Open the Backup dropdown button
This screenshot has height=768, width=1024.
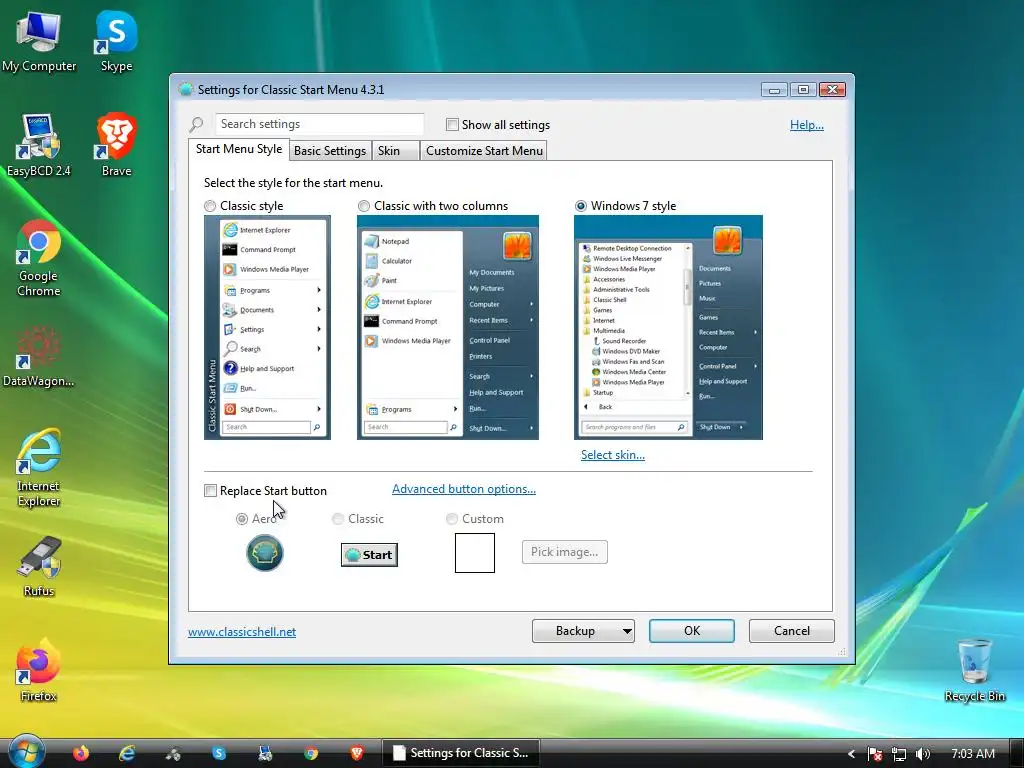click(x=583, y=631)
